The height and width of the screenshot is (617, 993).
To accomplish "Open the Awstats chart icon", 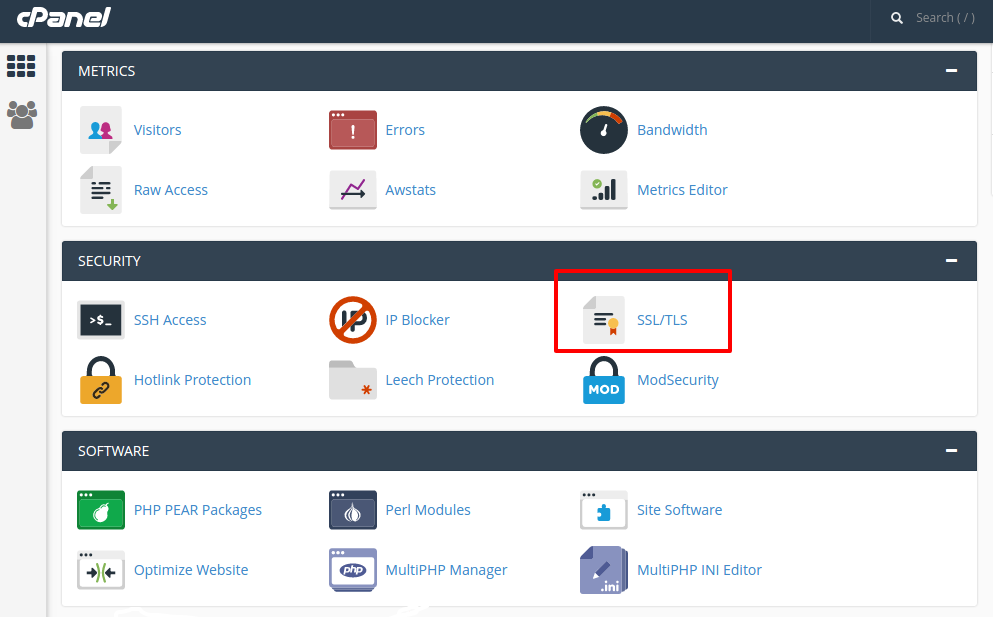I will point(352,190).
